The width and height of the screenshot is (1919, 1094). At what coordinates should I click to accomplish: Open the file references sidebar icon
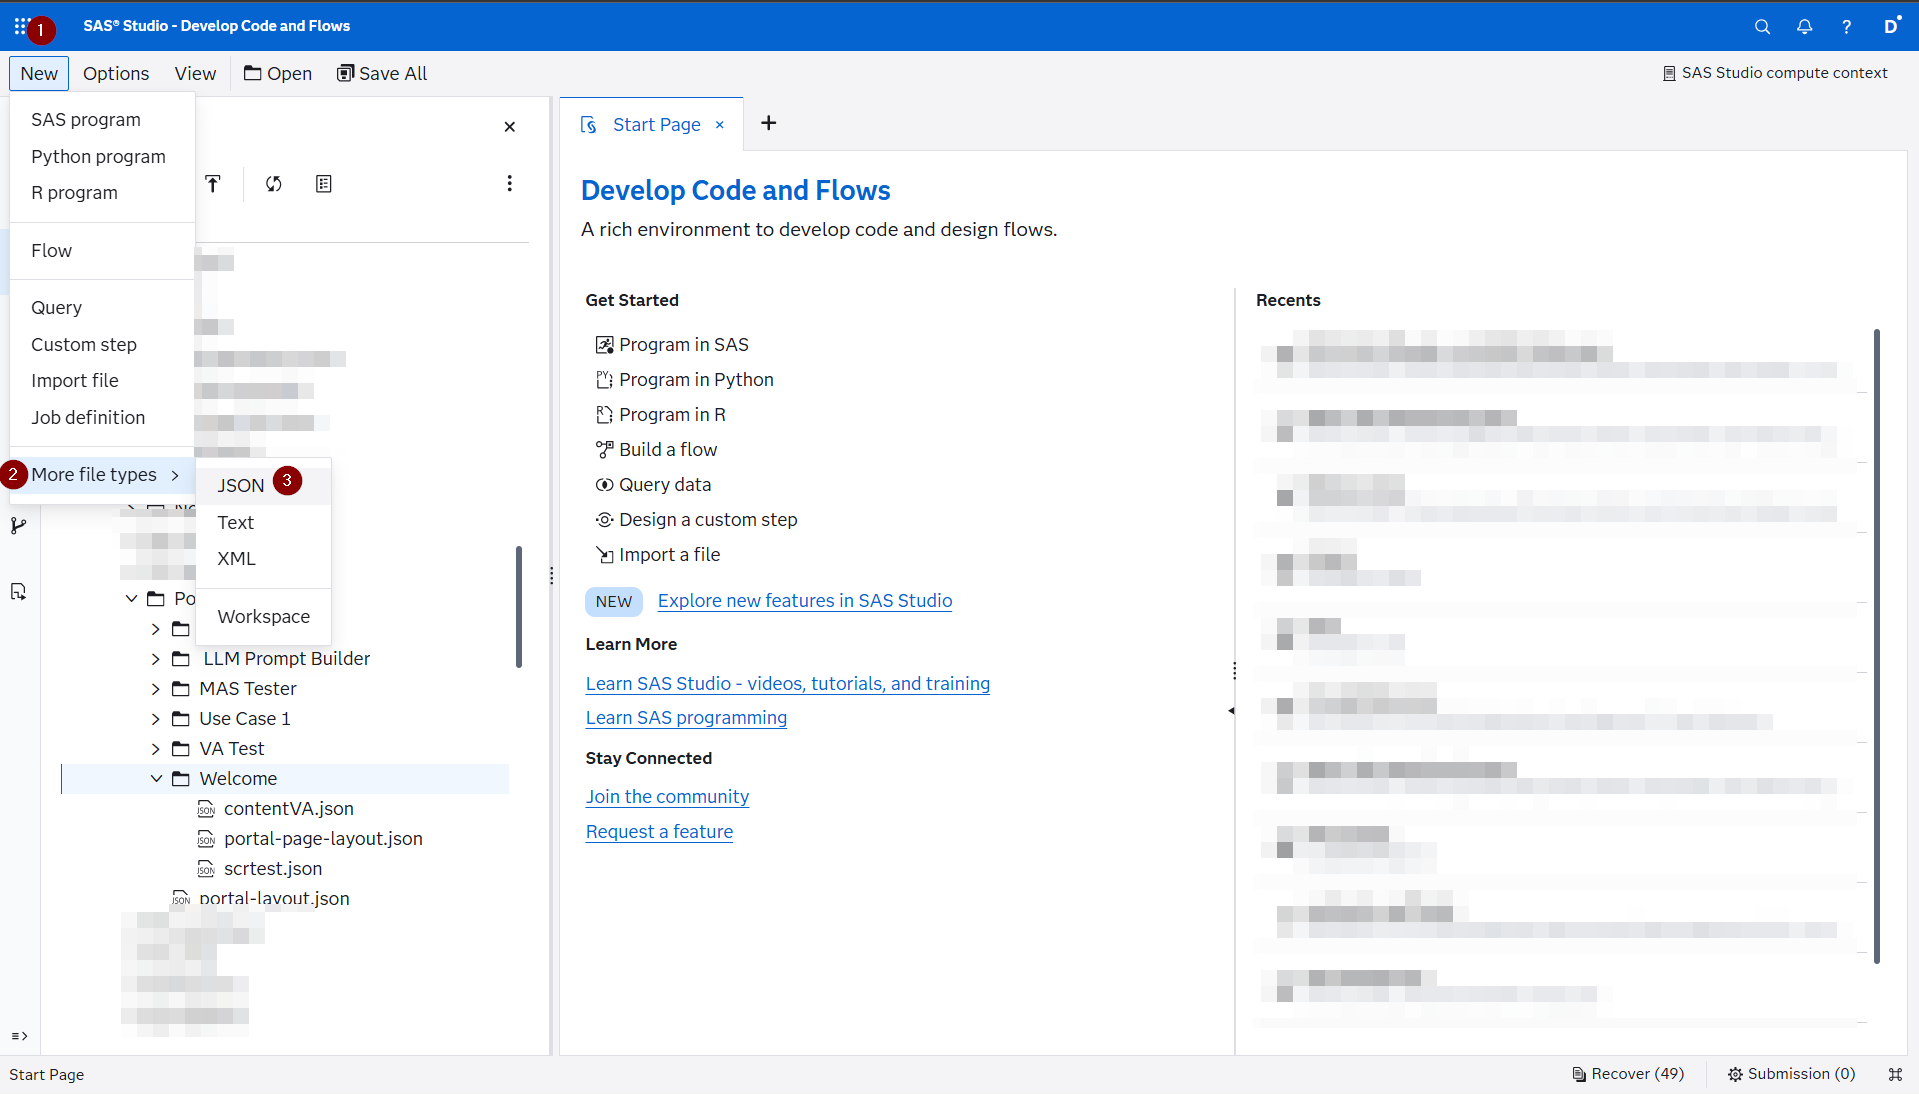click(x=18, y=591)
